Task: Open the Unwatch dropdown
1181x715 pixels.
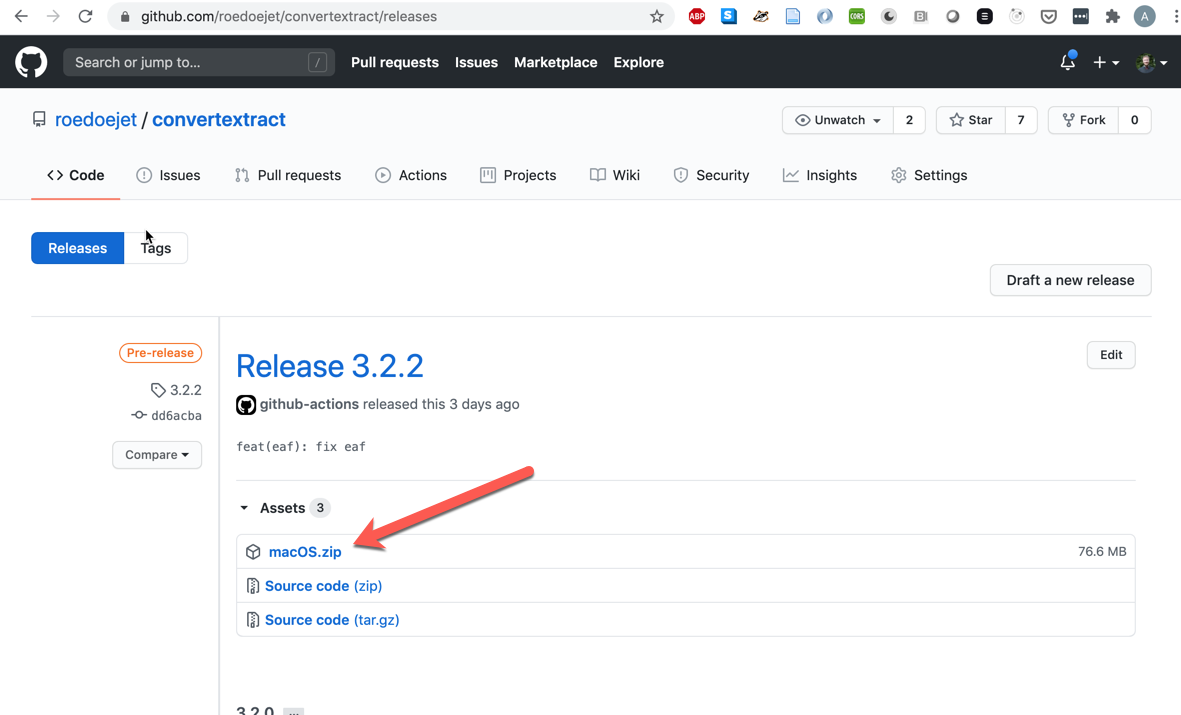Action: 838,120
